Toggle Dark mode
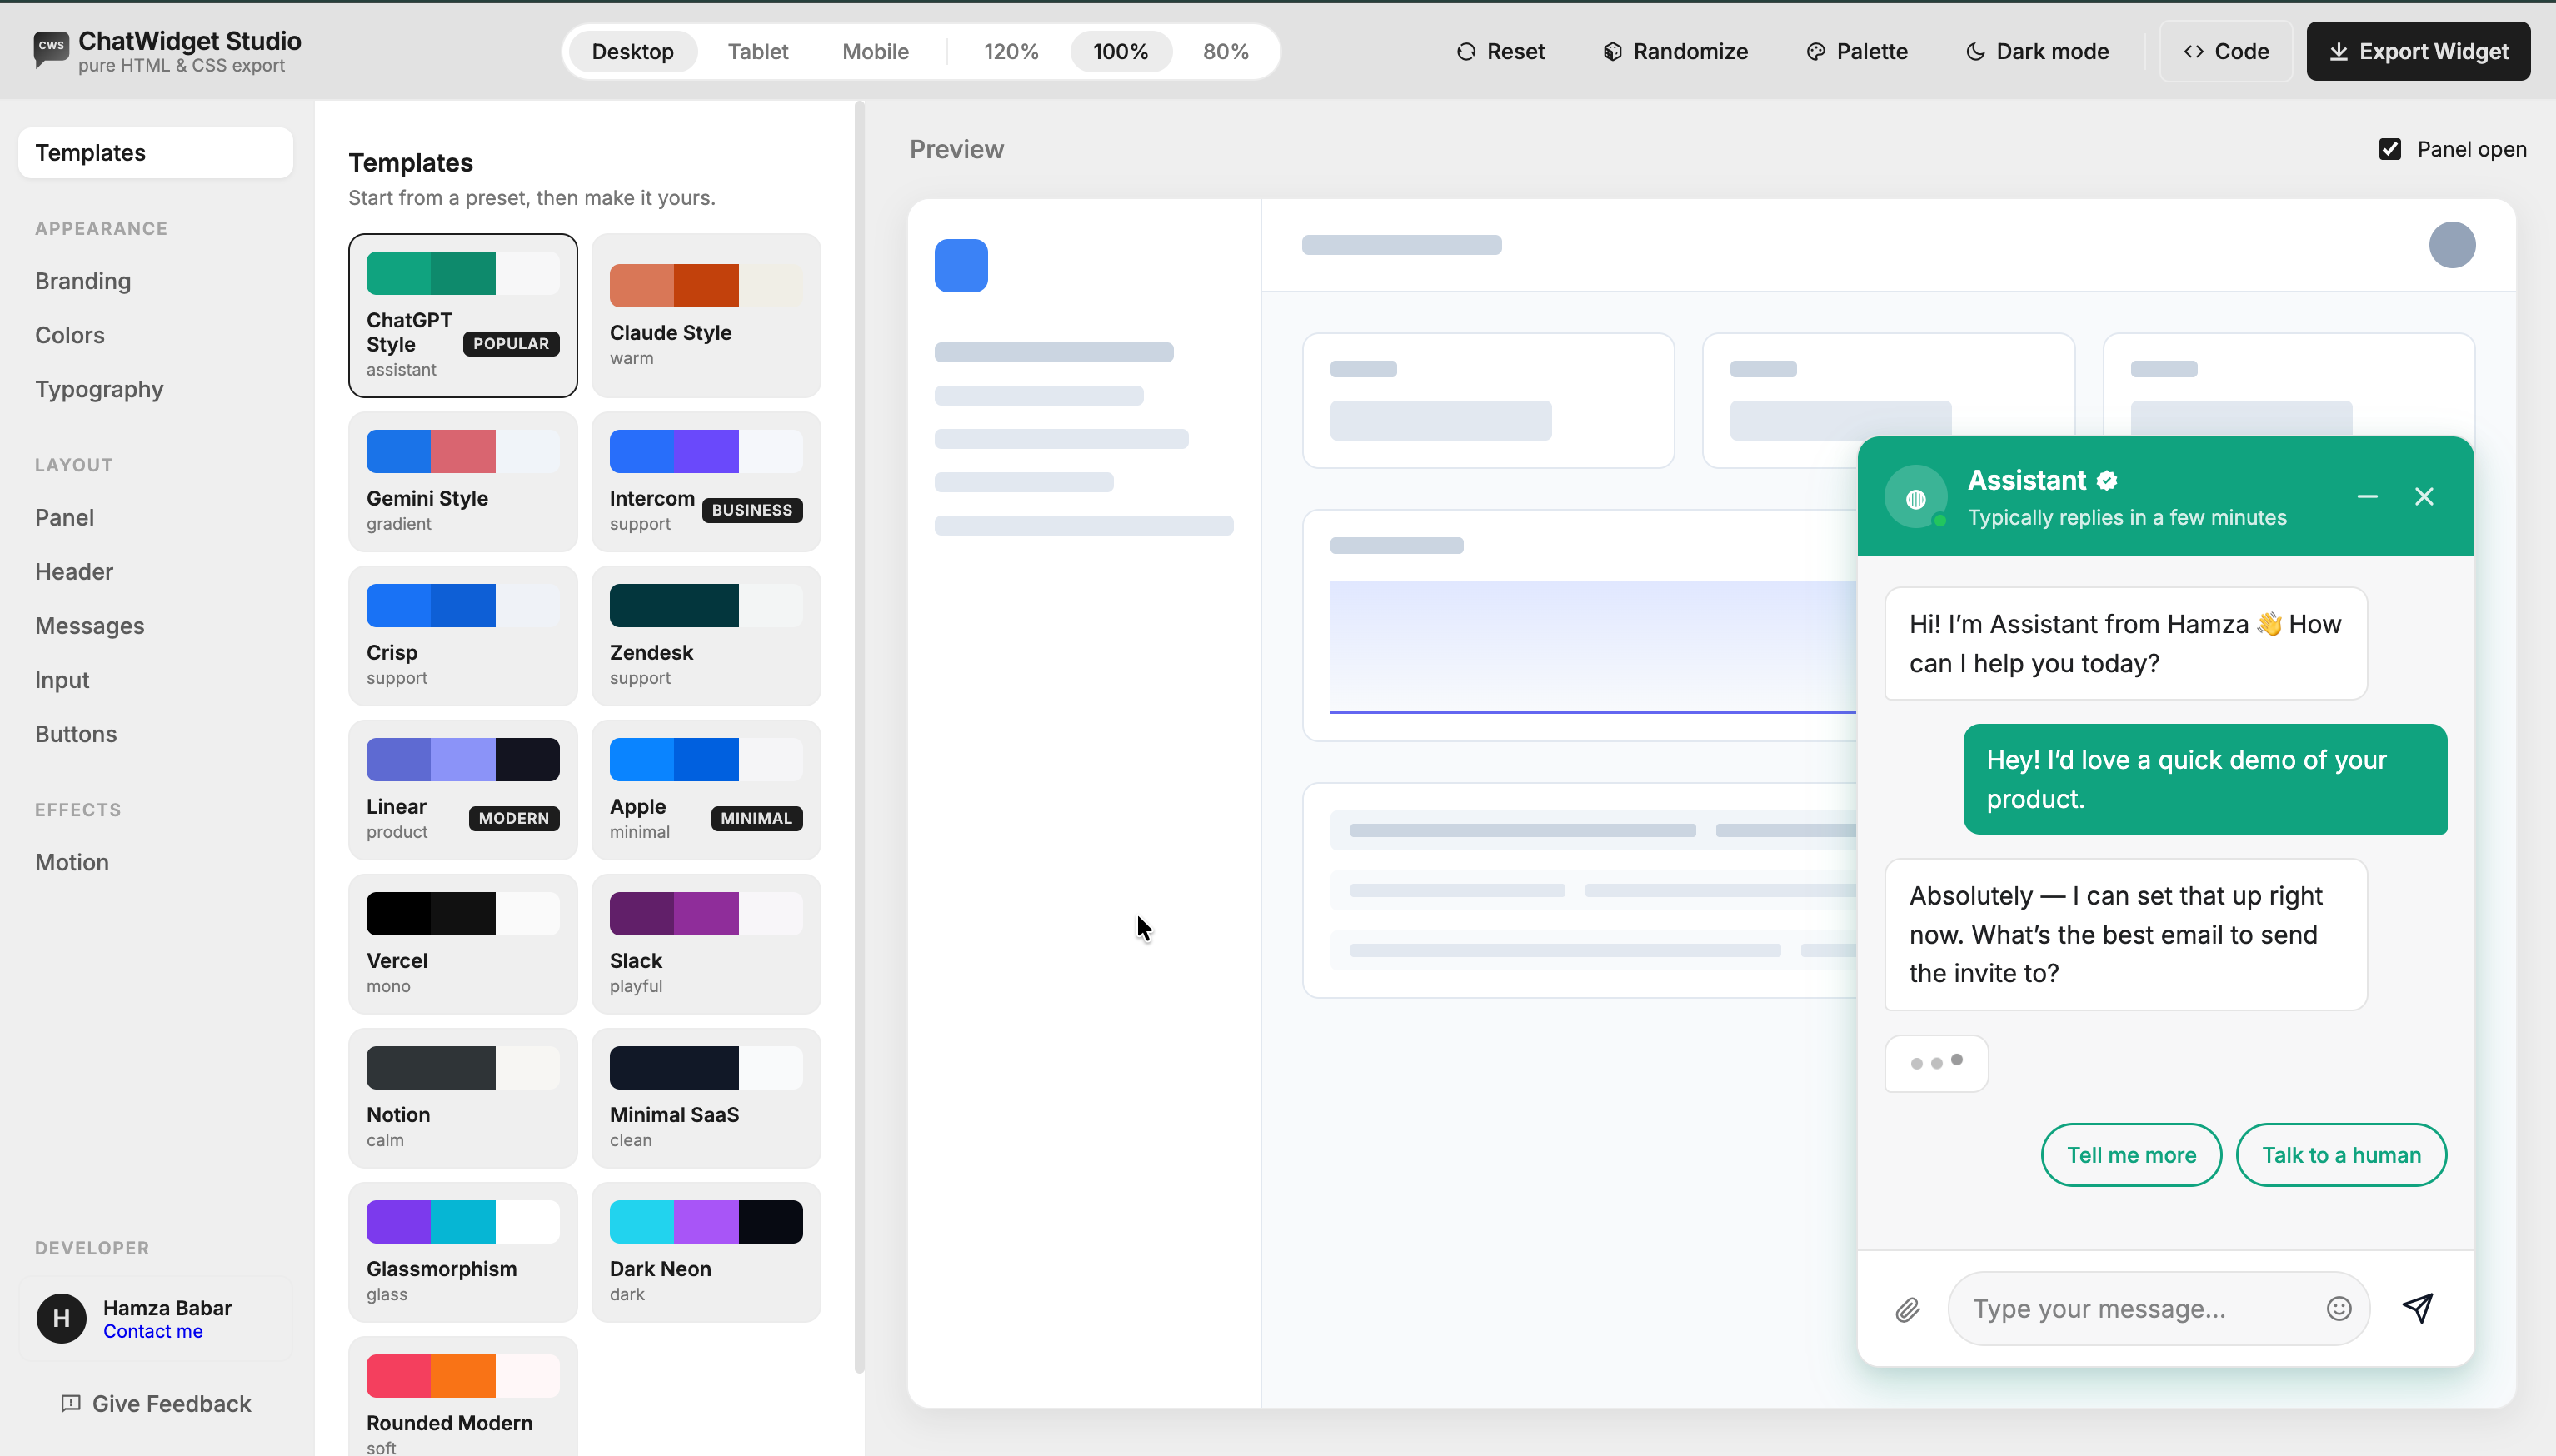 [2037, 51]
